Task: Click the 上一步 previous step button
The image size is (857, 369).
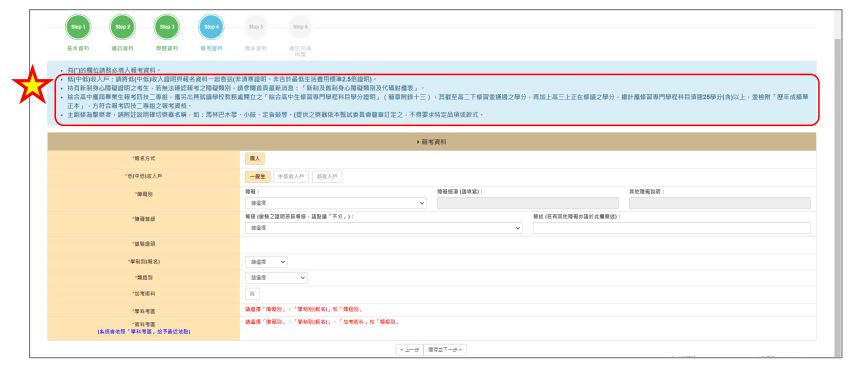Action: pyautogui.click(x=409, y=349)
